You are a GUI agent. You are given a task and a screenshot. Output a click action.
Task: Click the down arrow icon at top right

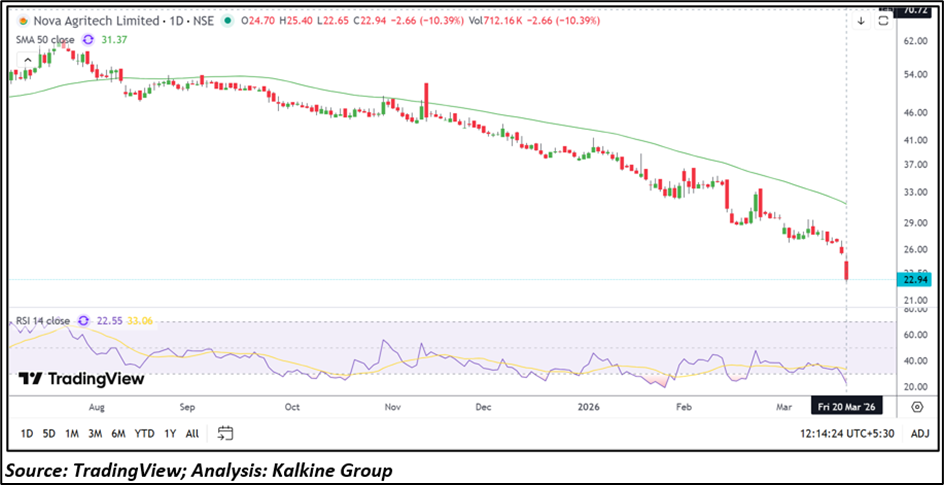(x=861, y=20)
